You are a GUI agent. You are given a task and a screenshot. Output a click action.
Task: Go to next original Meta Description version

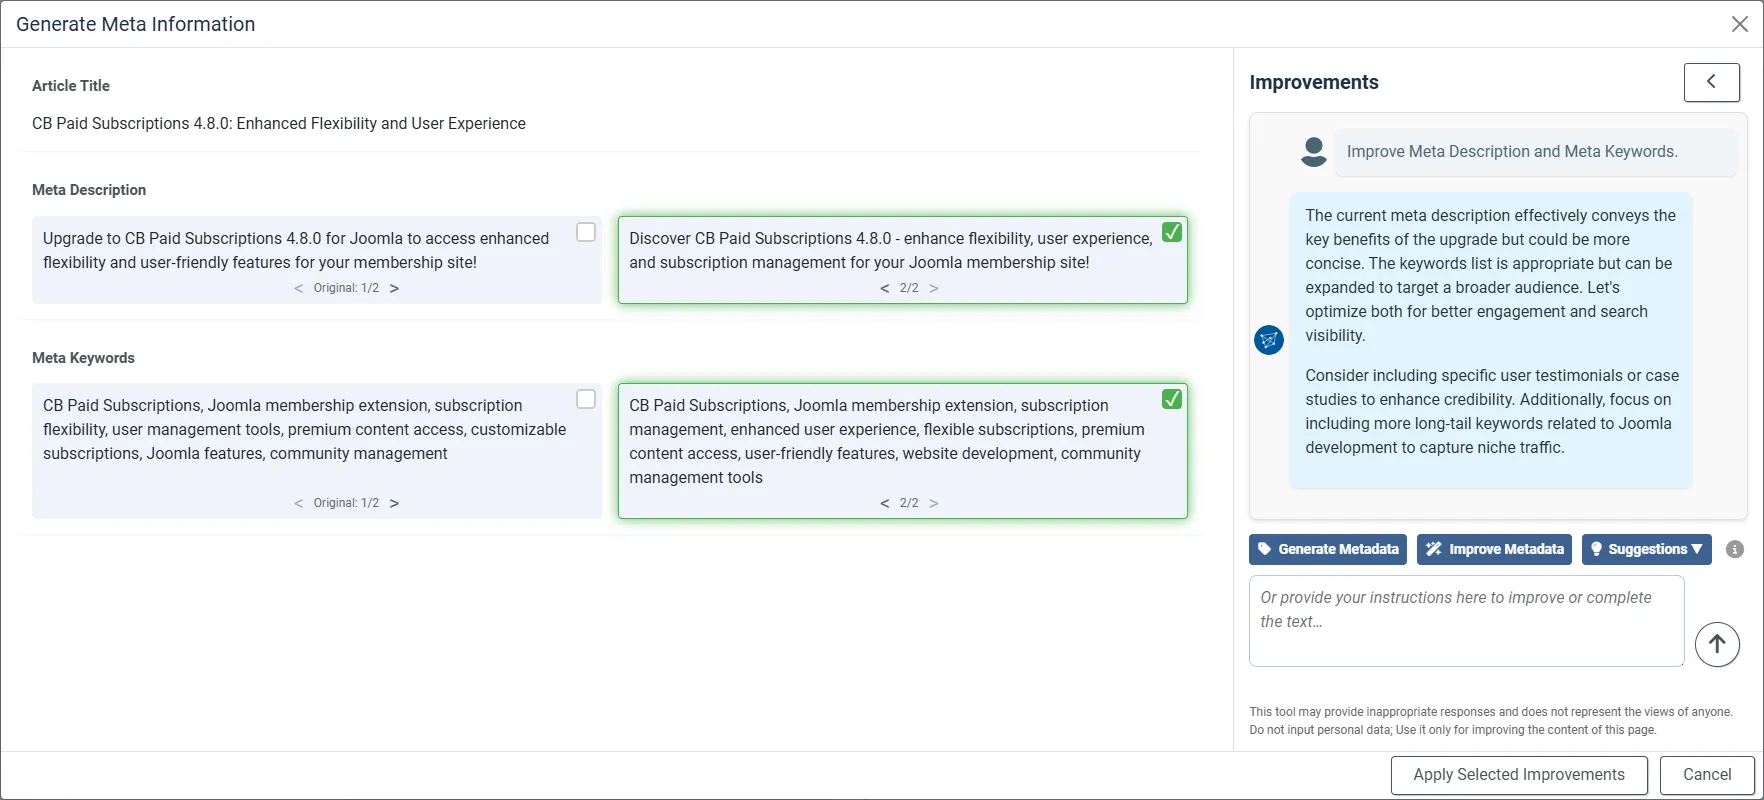point(394,288)
